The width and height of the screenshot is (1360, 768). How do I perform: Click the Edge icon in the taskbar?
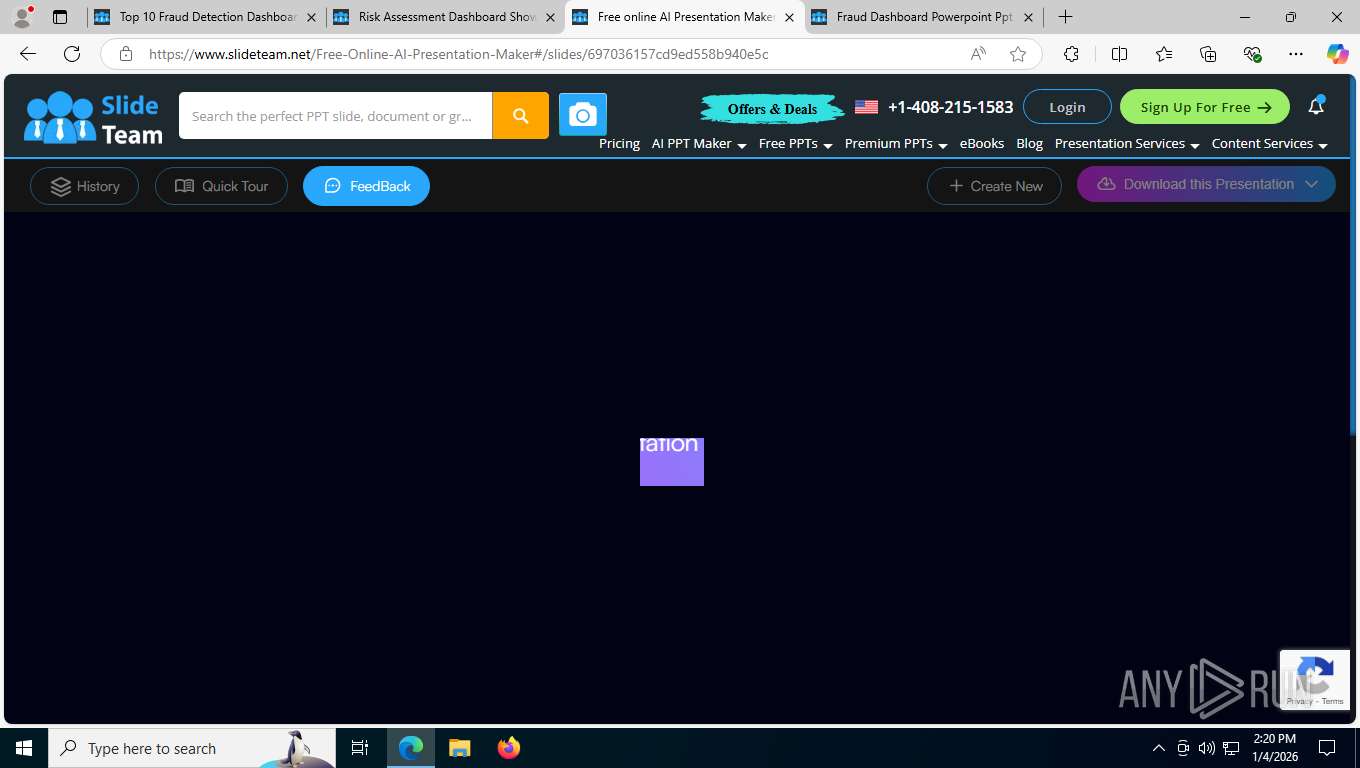pos(411,748)
